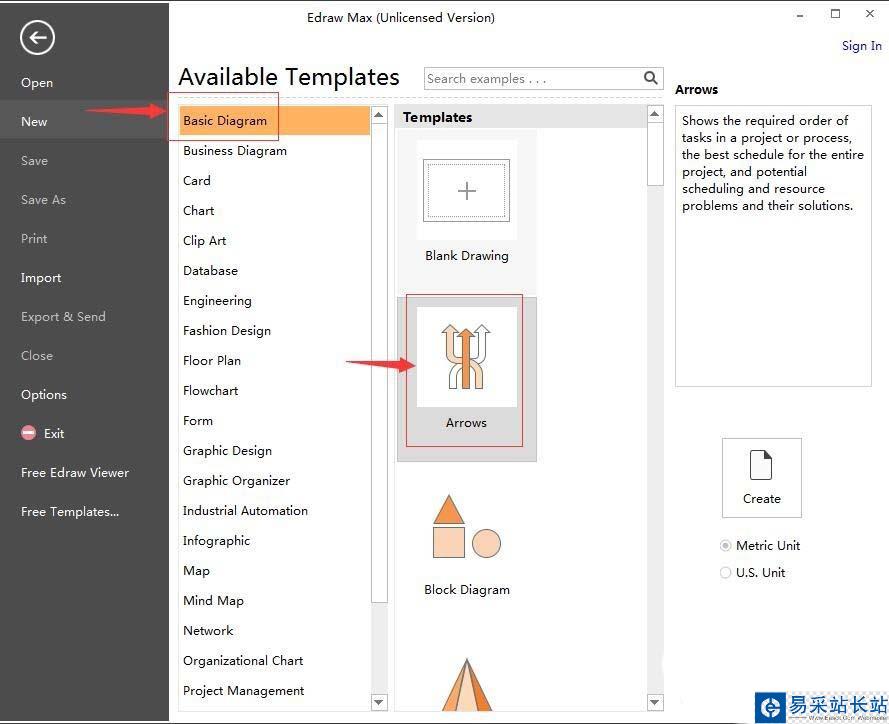Click the red Exit icon

[28, 433]
